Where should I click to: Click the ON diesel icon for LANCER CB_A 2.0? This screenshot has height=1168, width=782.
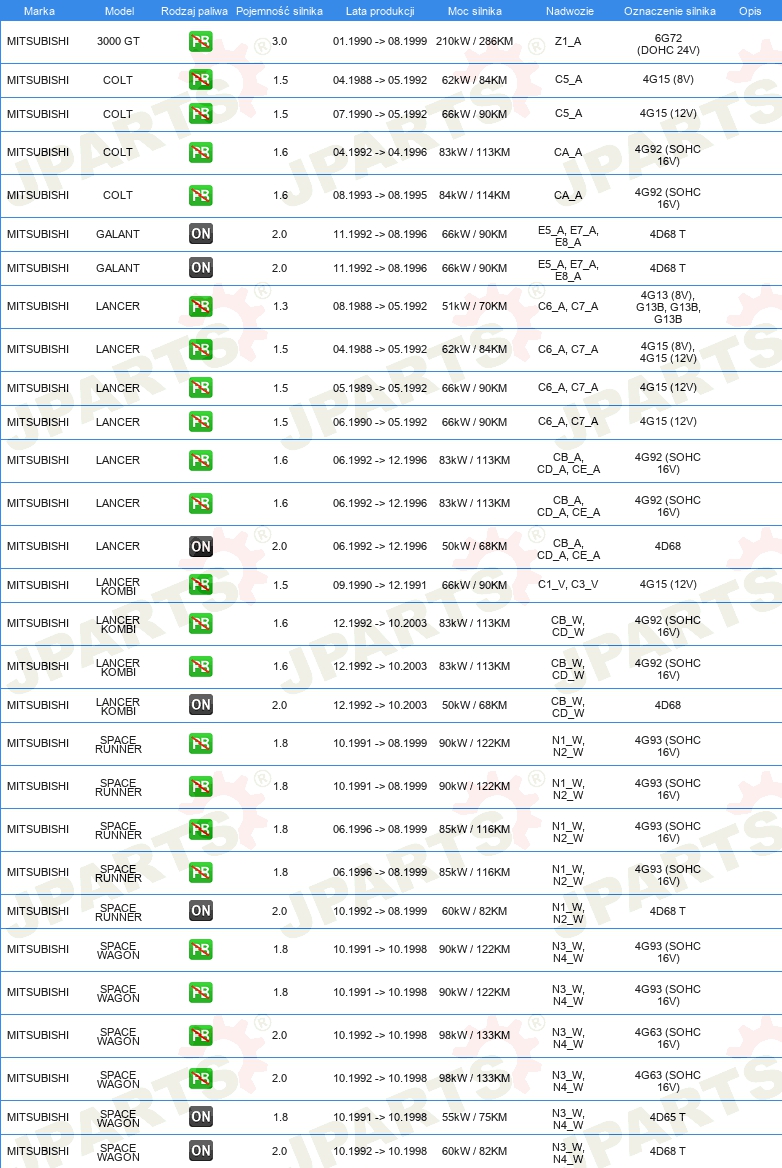point(201,546)
